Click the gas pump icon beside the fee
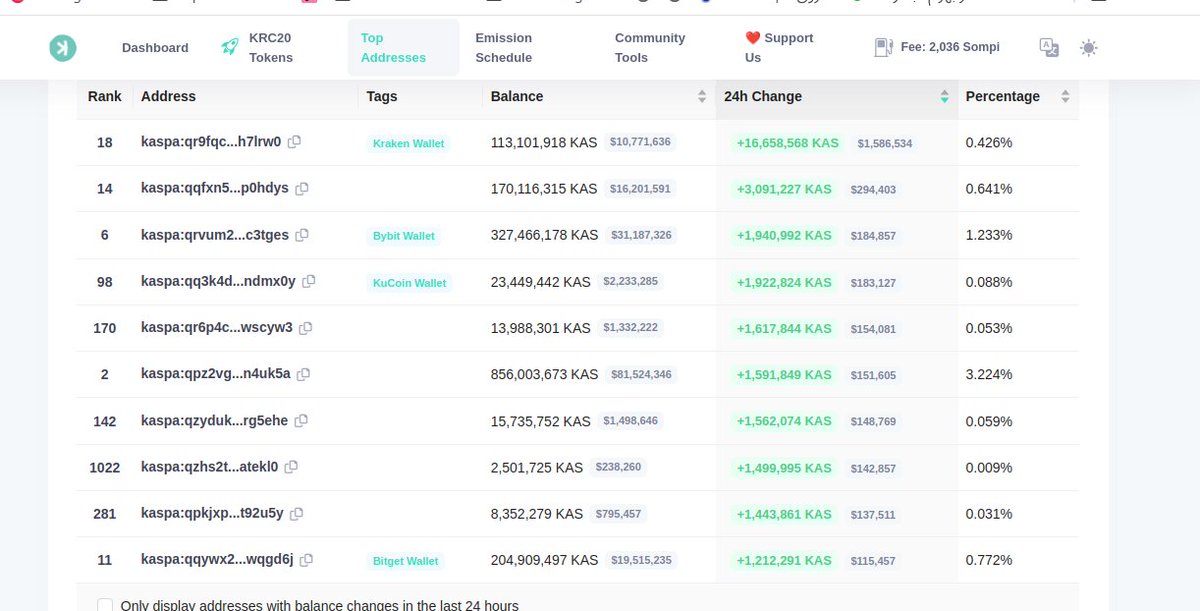This screenshot has width=1200, height=611. coord(883,46)
